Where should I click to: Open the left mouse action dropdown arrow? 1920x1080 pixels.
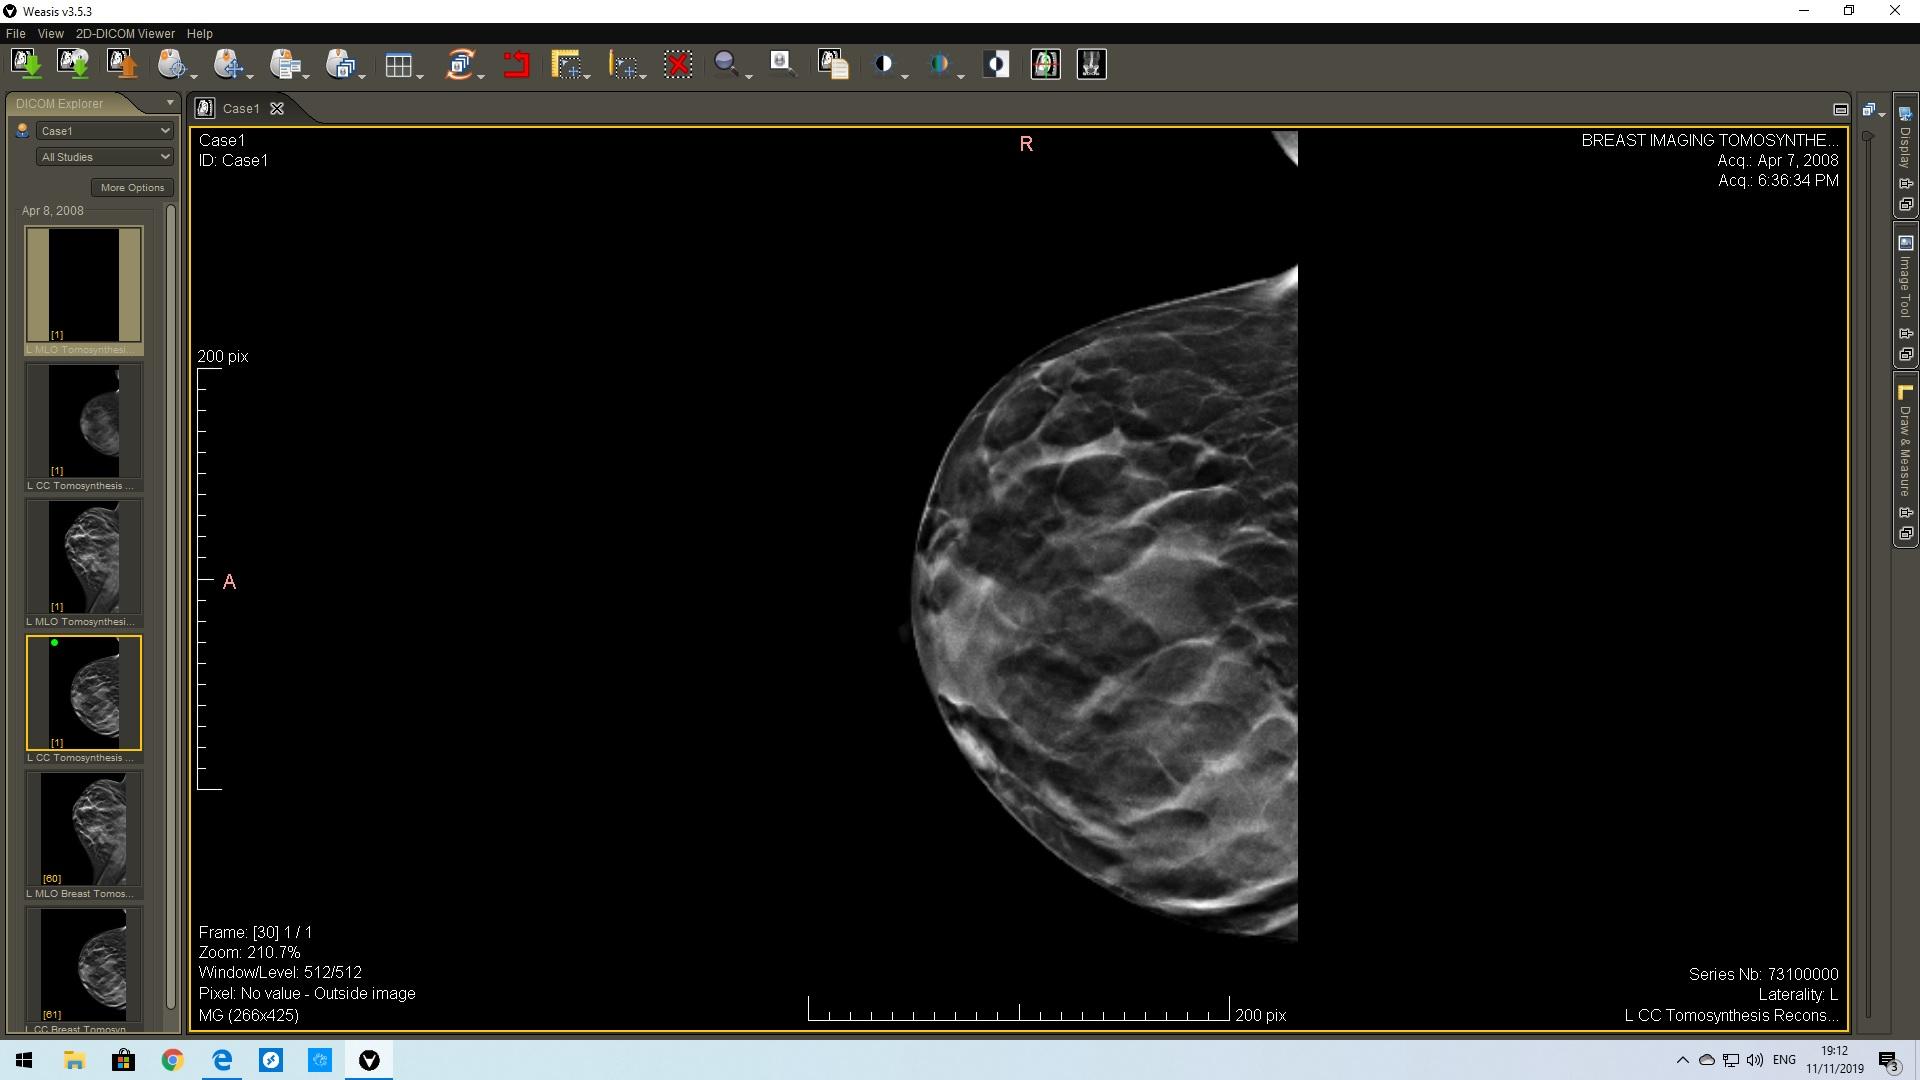(x=194, y=76)
